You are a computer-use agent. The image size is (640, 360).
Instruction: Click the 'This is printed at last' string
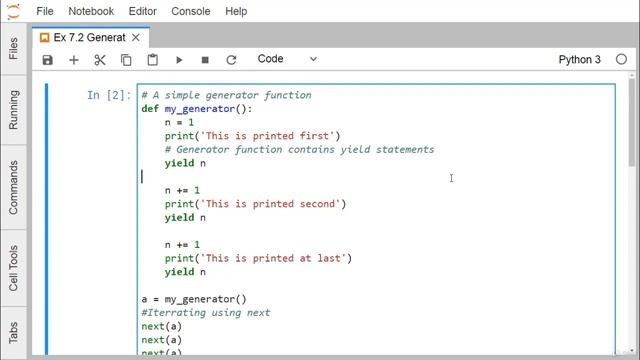click(273, 258)
